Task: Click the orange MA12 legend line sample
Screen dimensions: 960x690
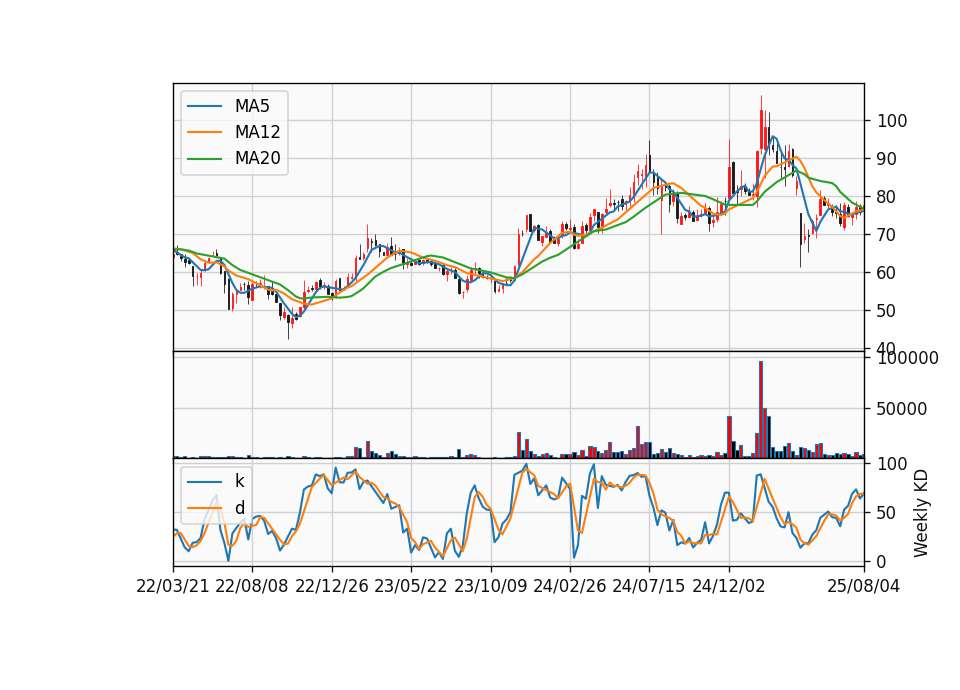Action: pyautogui.click(x=204, y=132)
